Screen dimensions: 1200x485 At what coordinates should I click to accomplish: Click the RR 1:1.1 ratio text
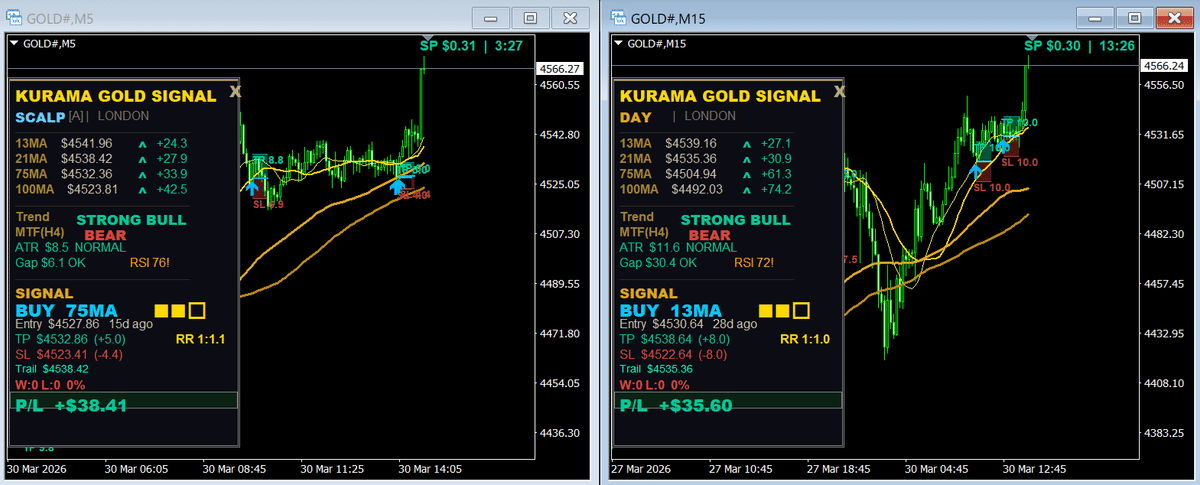[201, 339]
